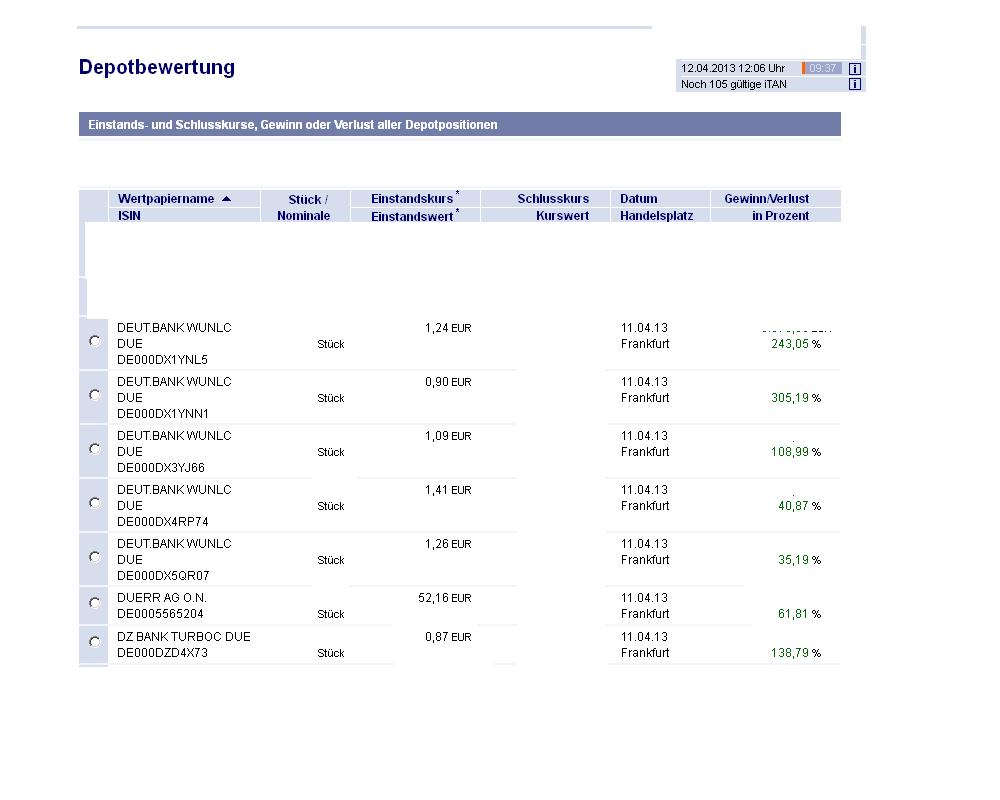Viewport: 1000px width, 800px height.
Task: Select radio for DE000DX5QR07 position
Action: [x=94, y=557]
